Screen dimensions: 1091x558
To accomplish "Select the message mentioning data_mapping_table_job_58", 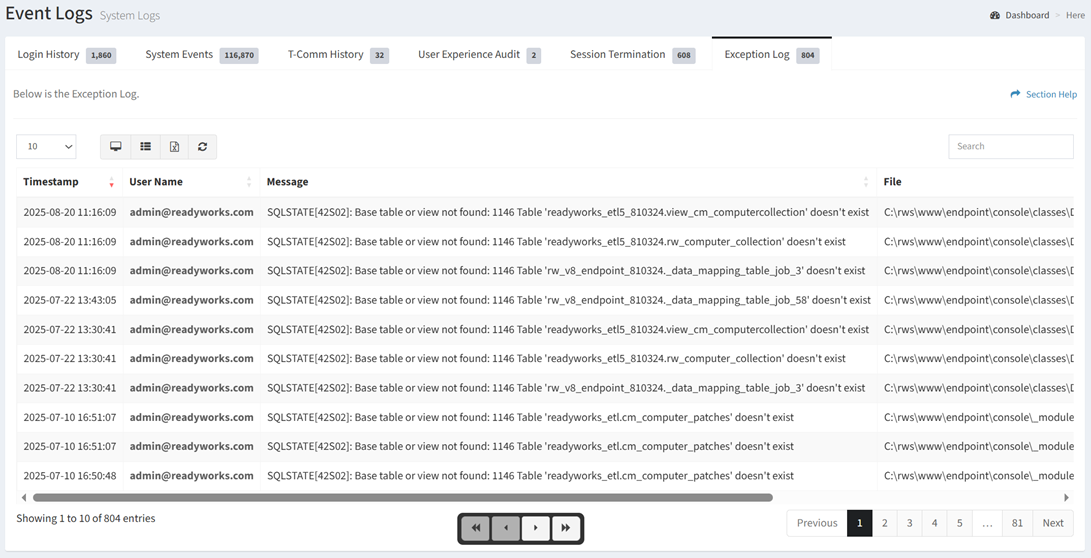I will (568, 300).
